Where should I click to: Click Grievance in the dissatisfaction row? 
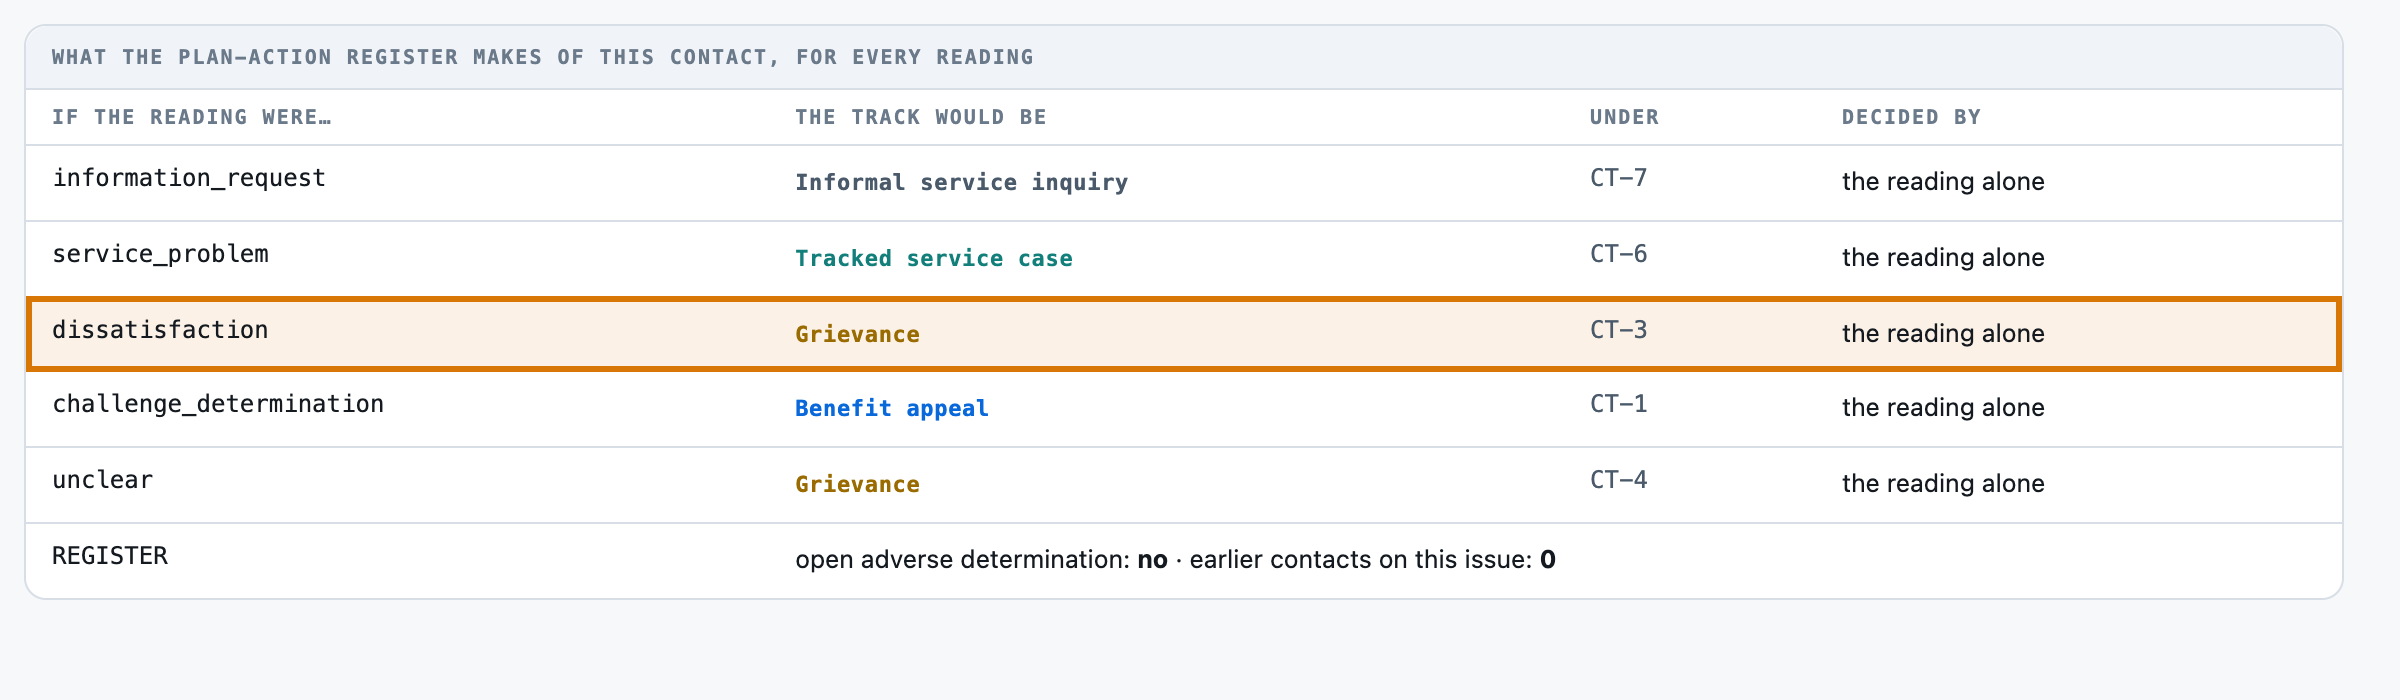tap(857, 334)
